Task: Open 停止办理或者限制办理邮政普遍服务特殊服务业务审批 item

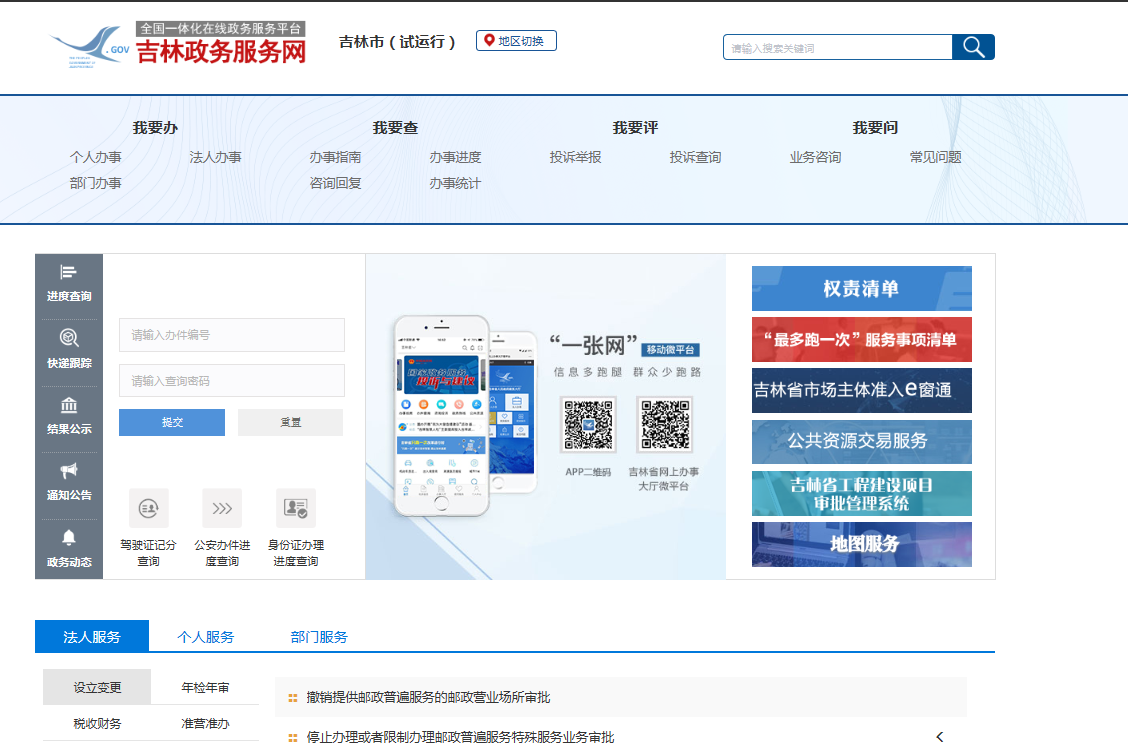Action: 460,737
